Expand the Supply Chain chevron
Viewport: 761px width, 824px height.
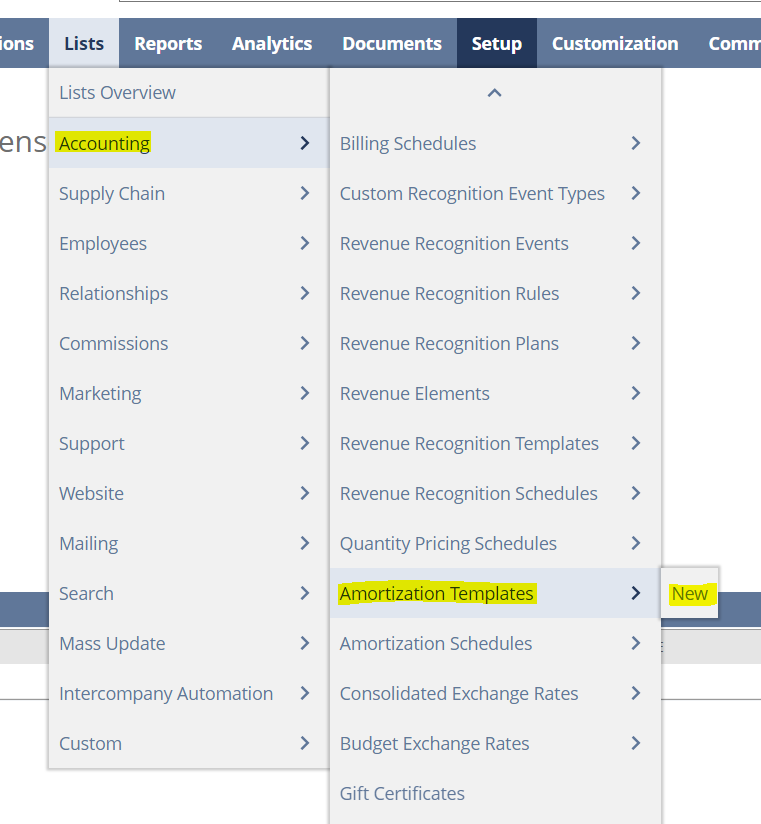(305, 193)
